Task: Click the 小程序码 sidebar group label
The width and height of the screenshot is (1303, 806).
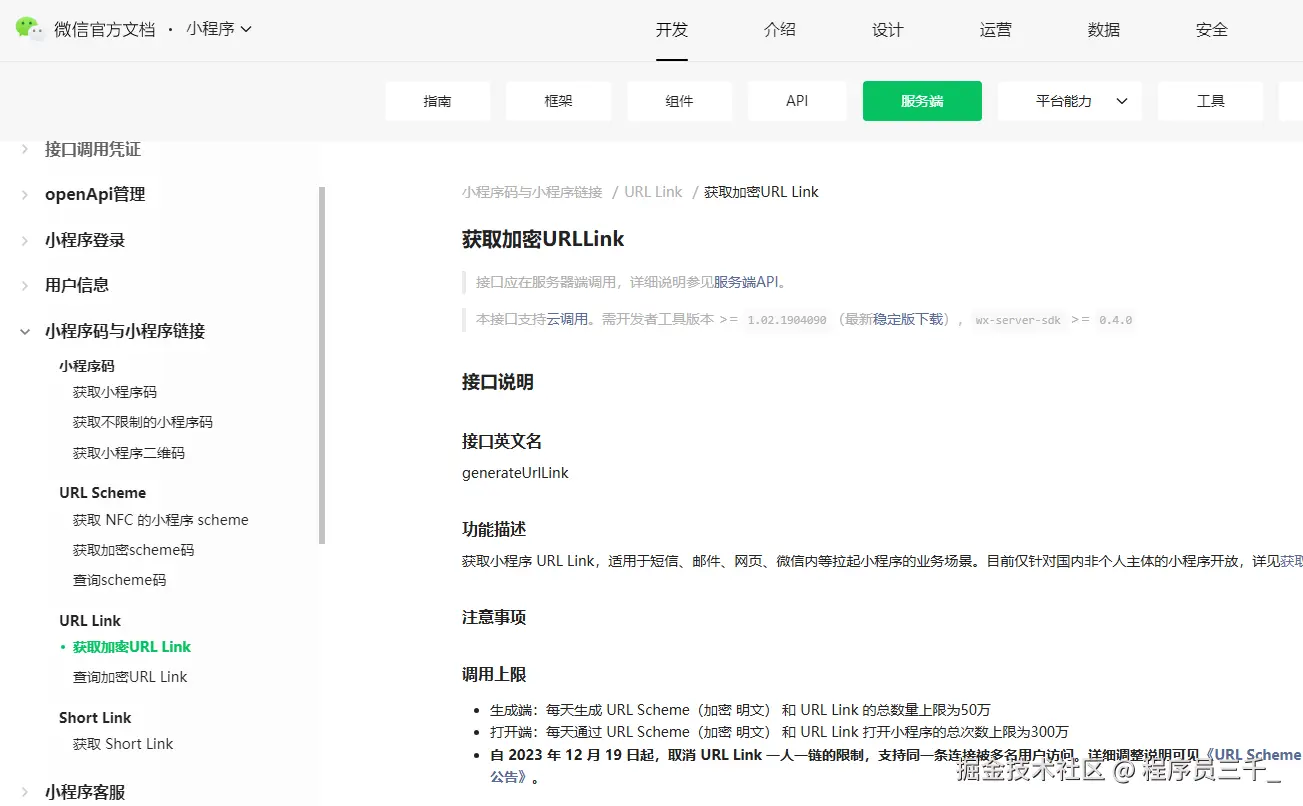Action: pyautogui.click(x=87, y=366)
